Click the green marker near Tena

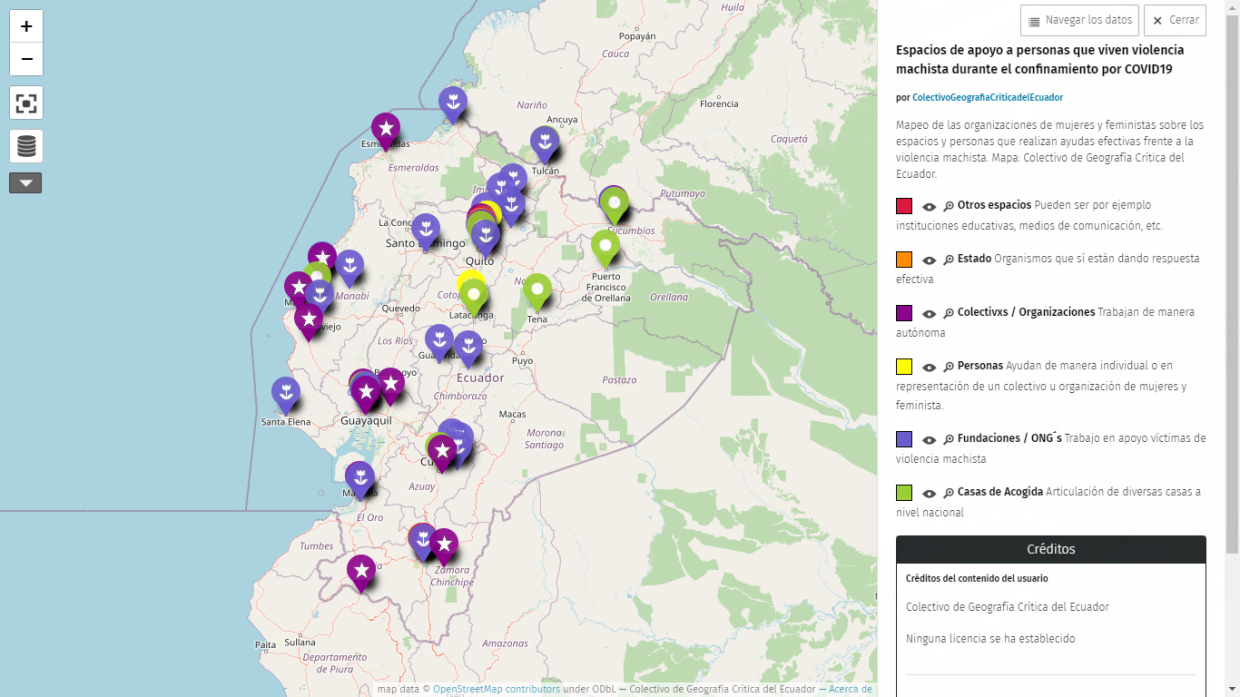click(537, 290)
